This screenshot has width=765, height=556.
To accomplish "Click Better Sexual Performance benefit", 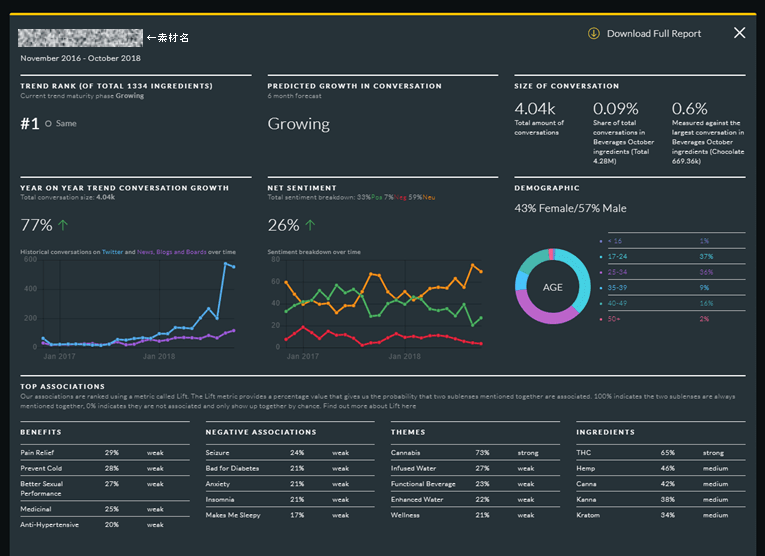I will click(x=105, y=489).
